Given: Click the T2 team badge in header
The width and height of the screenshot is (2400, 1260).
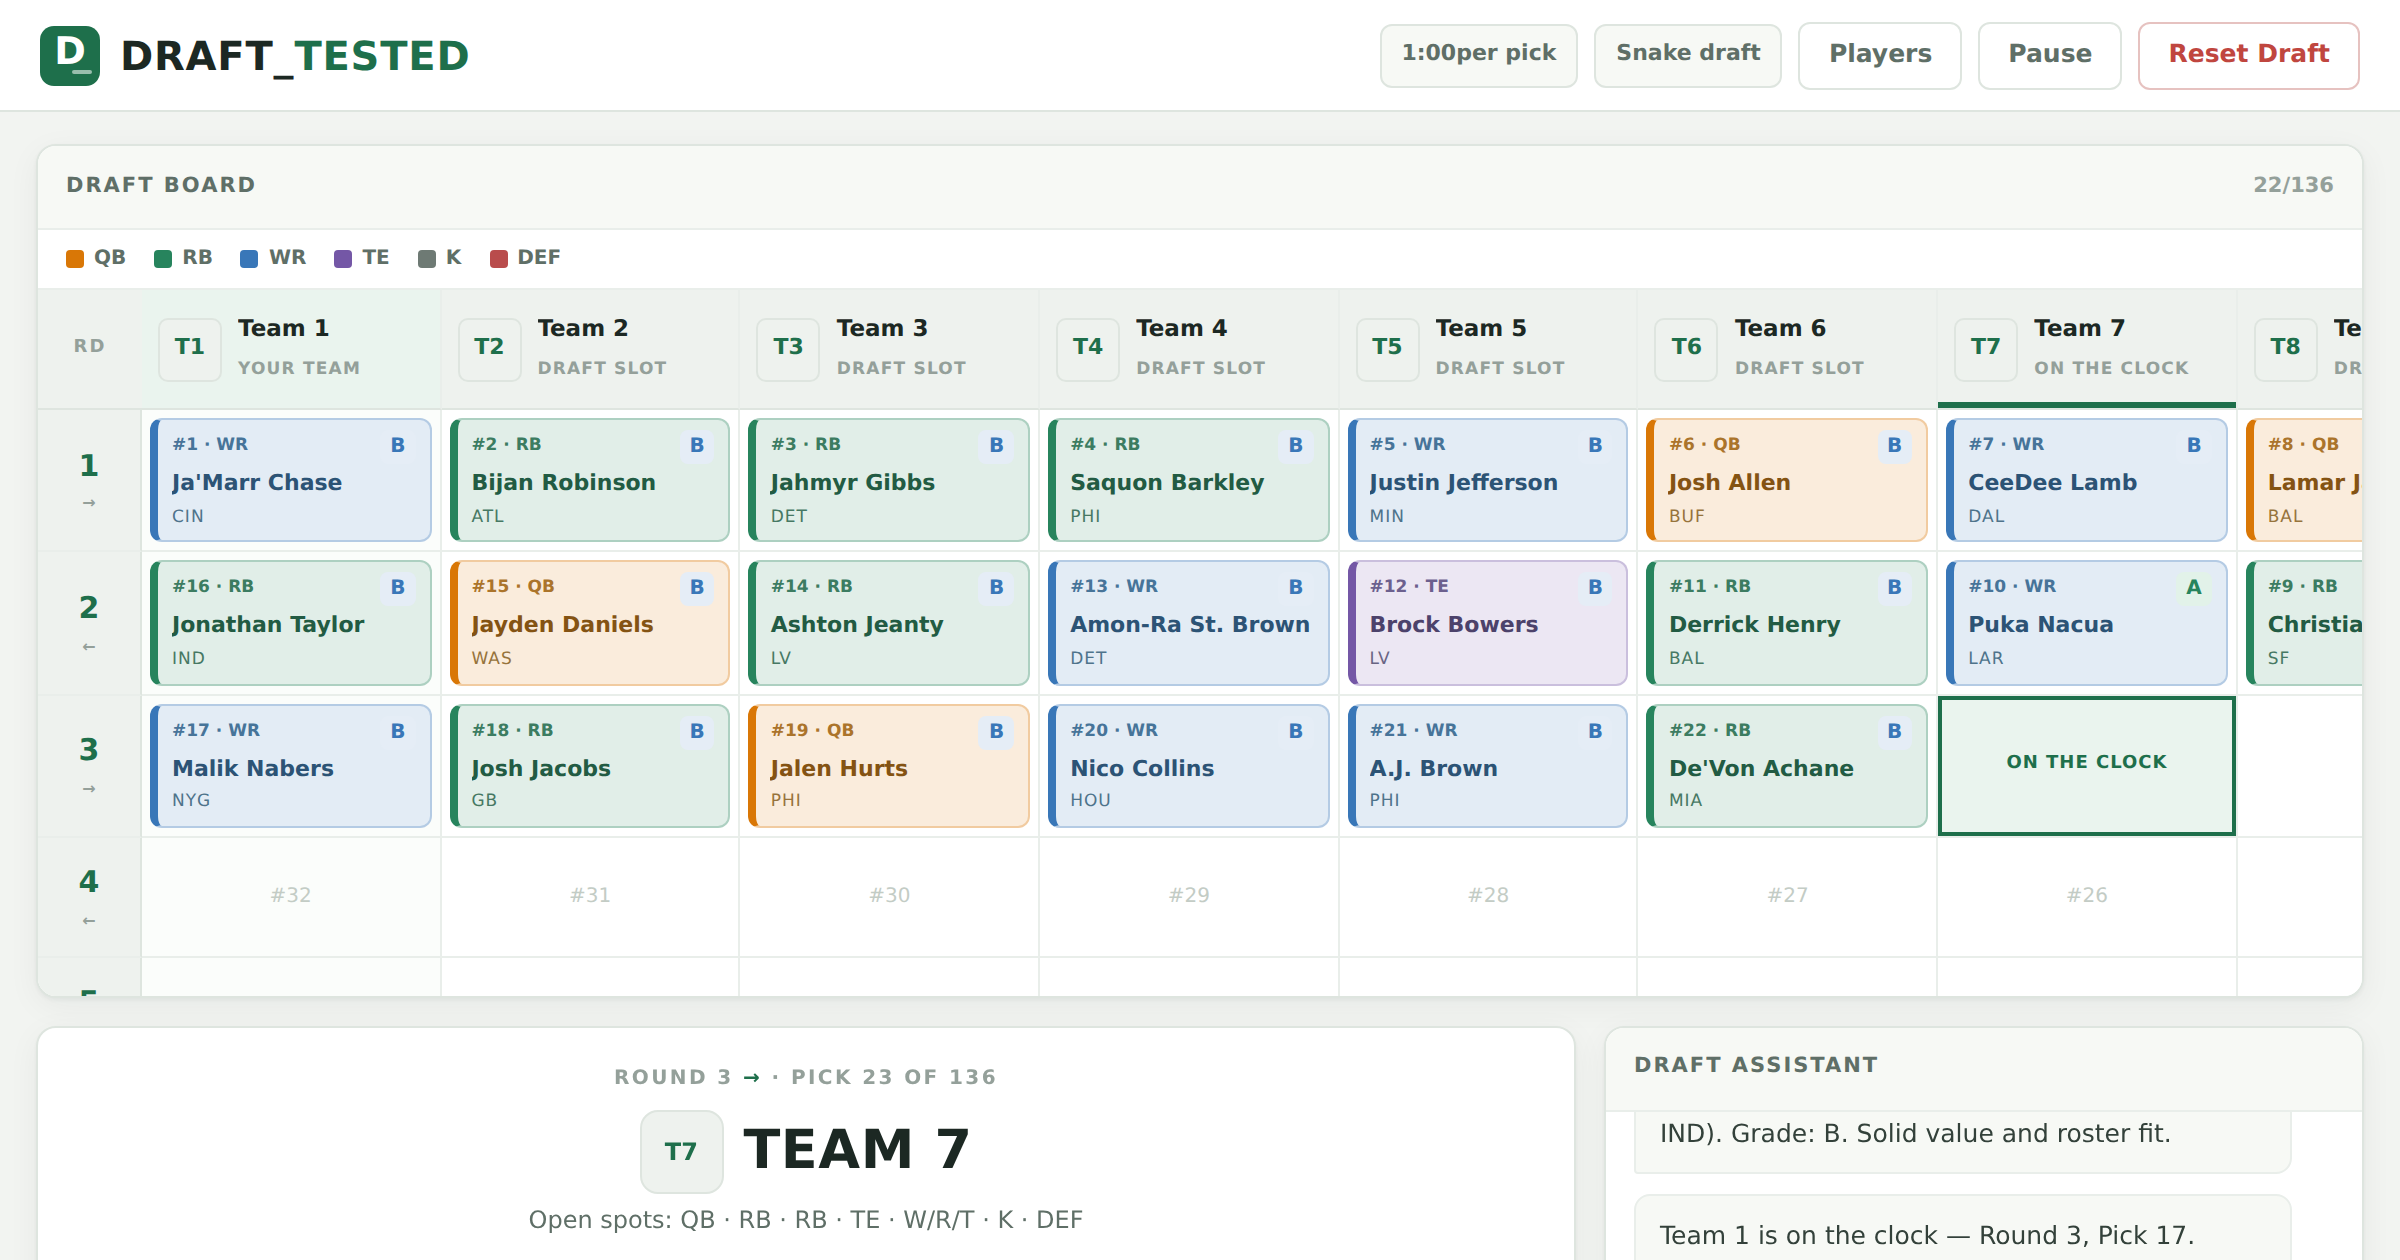Looking at the screenshot, I should (489, 348).
